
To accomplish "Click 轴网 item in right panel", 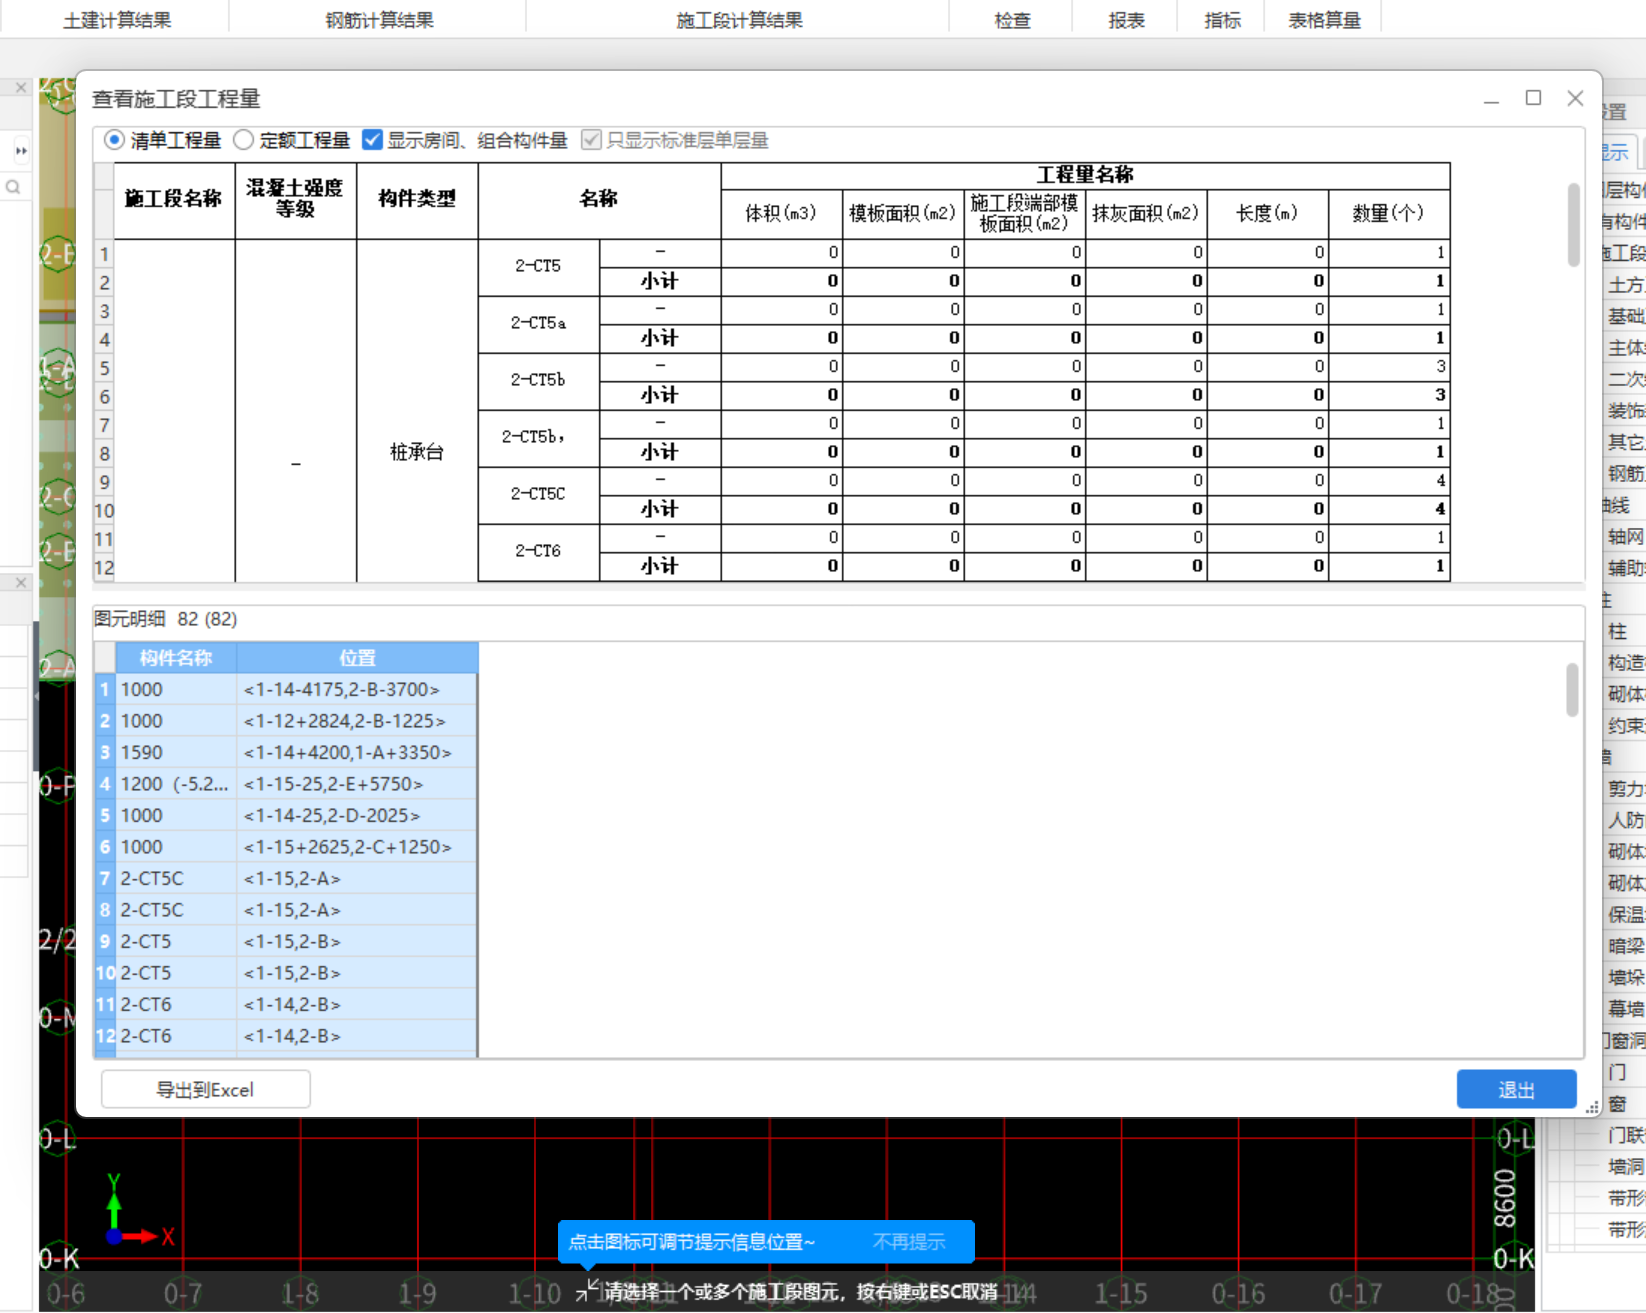I will coord(1625,537).
